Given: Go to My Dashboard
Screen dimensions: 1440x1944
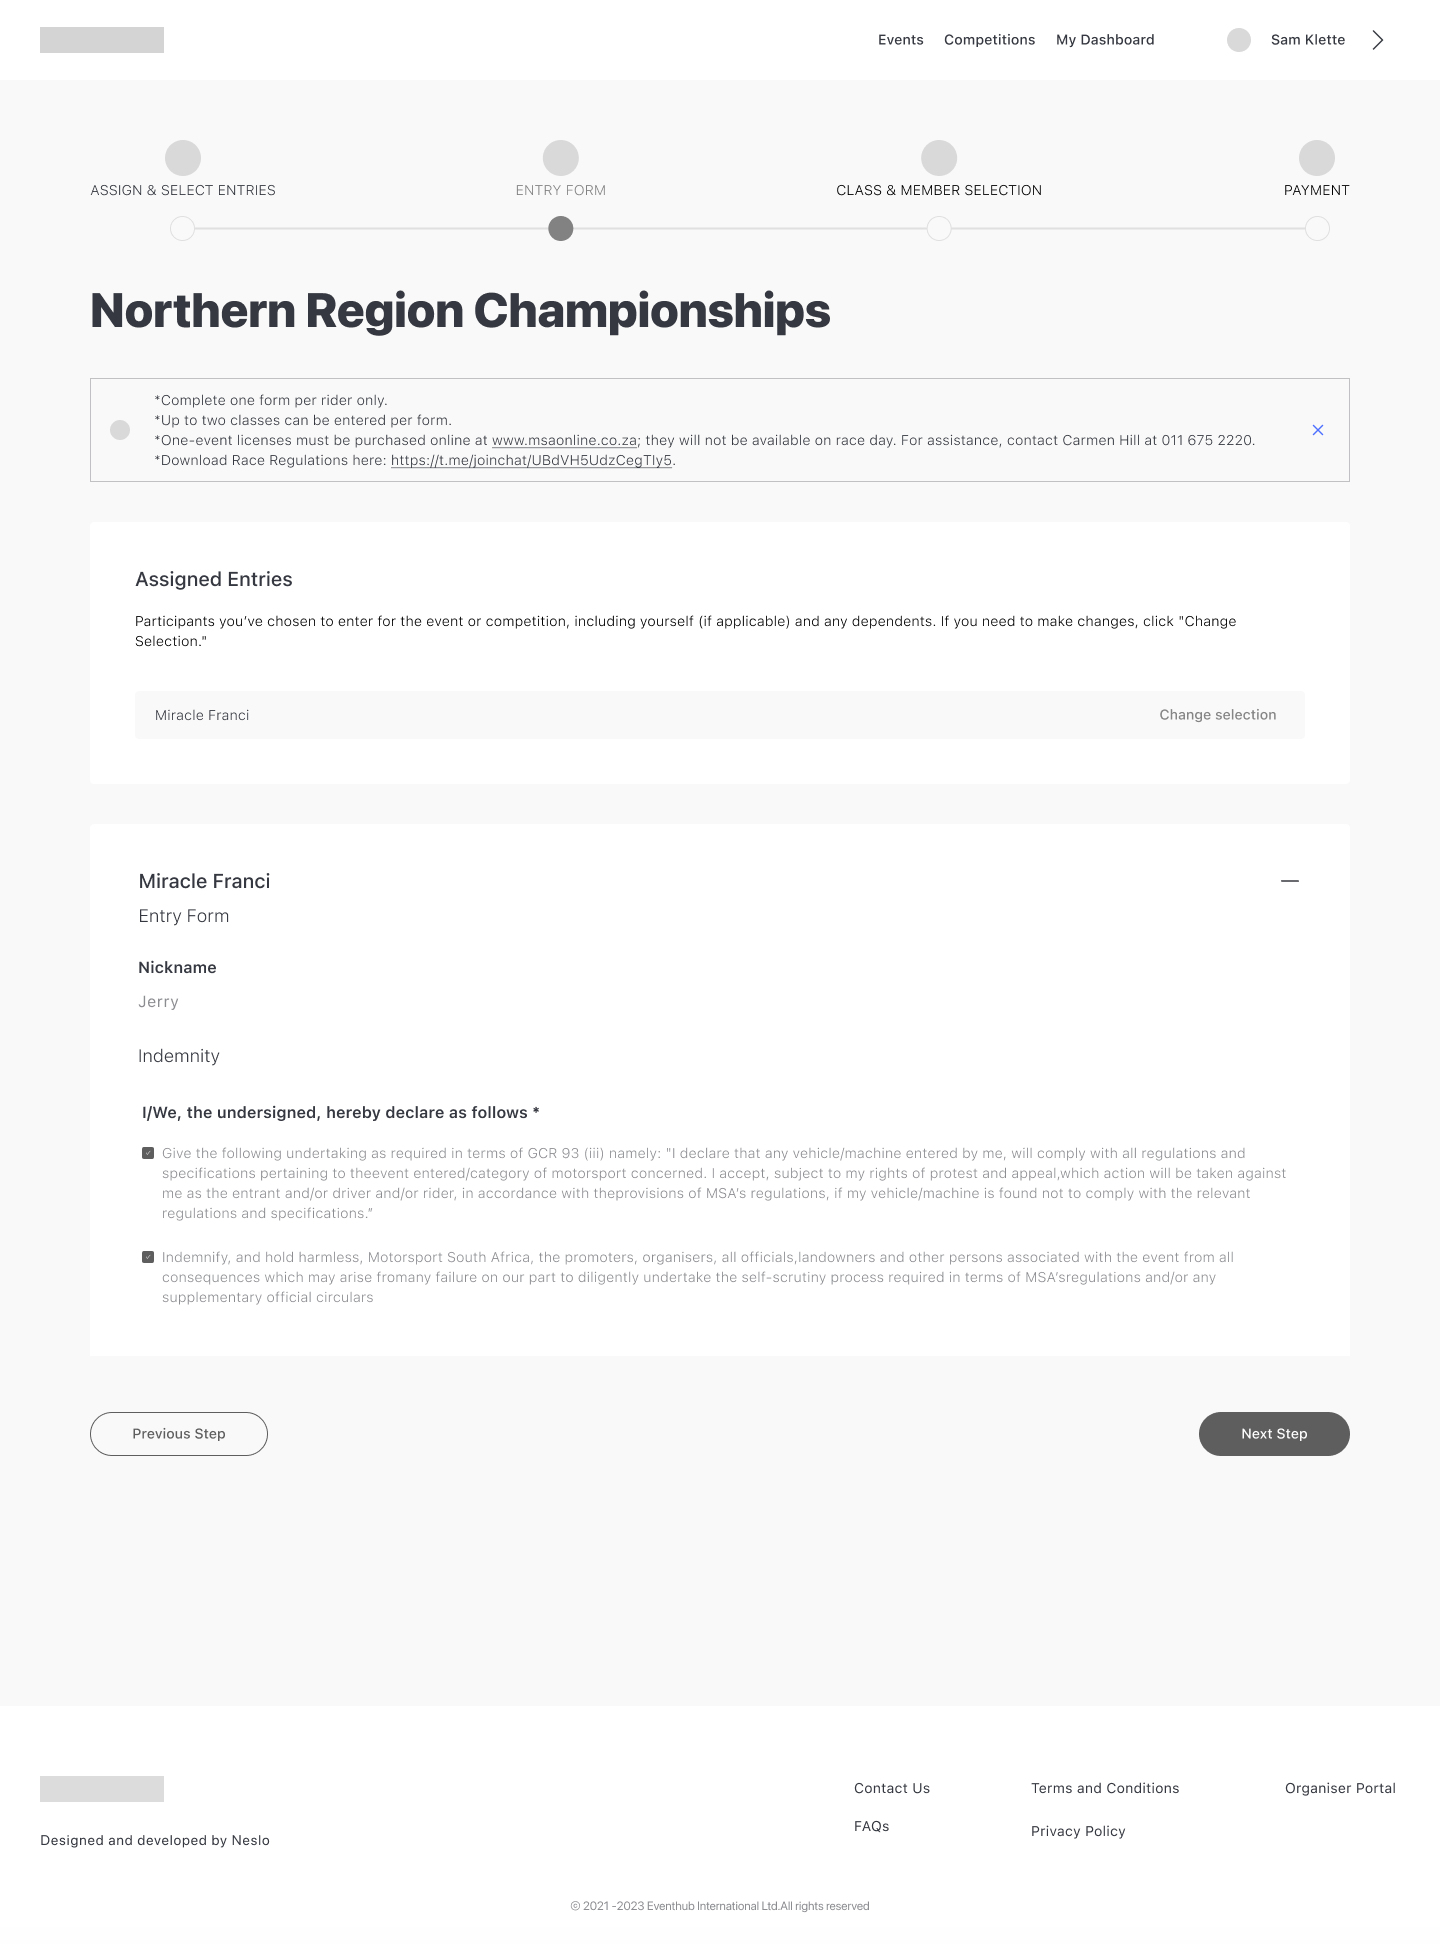Looking at the screenshot, I should 1105,40.
